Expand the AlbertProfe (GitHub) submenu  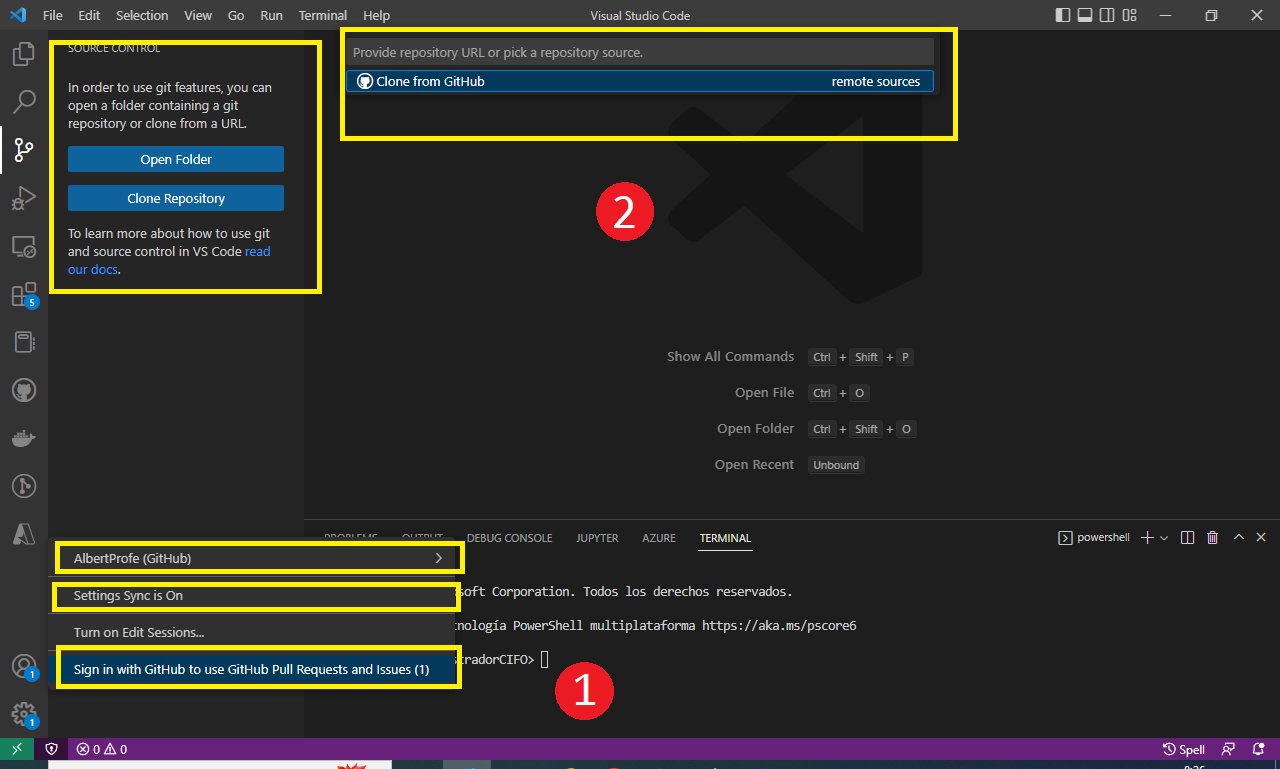pyautogui.click(x=438, y=558)
